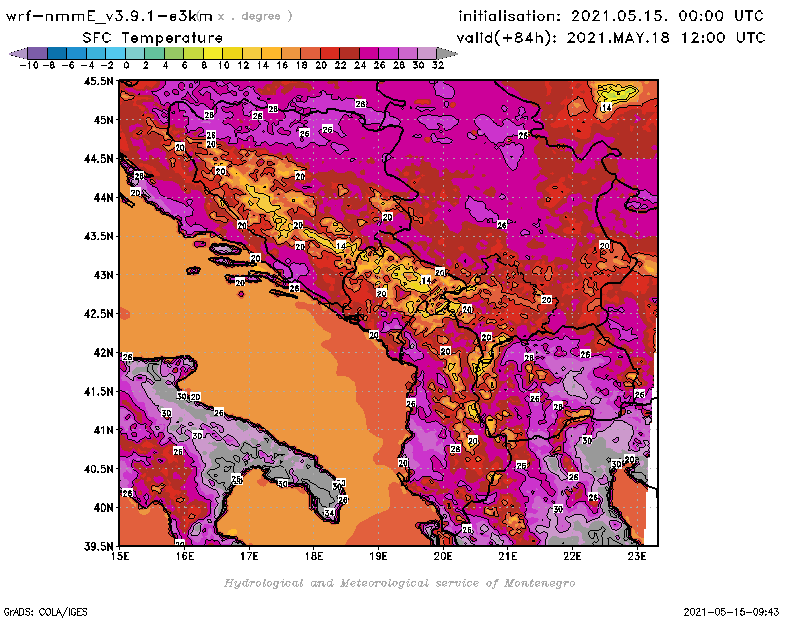The width and height of the screenshot is (800, 618).
Task: Select the 'valid(+84h): 2021.MAY.18 12:00 UTC' line
Action: [x=611, y=38]
